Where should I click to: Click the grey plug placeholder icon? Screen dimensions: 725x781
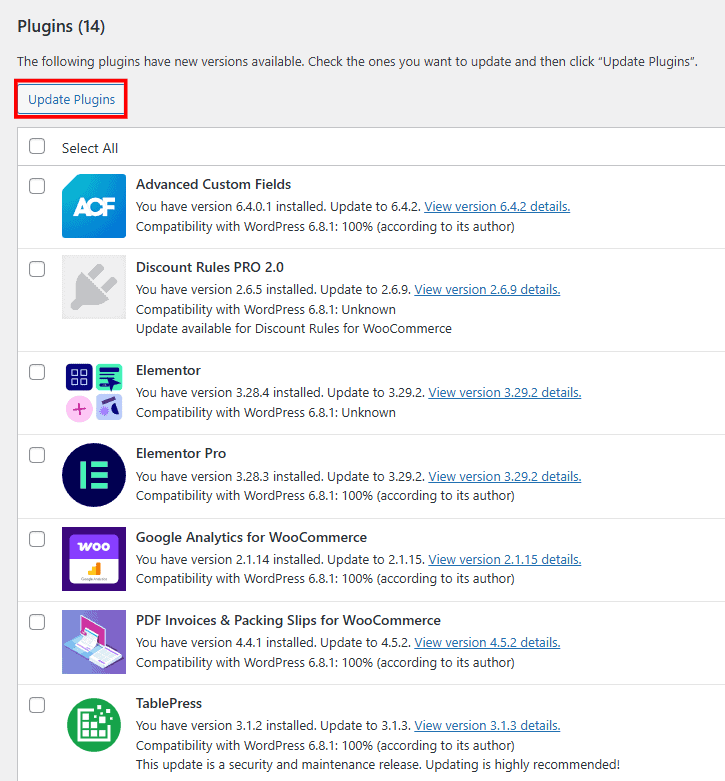[94, 287]
